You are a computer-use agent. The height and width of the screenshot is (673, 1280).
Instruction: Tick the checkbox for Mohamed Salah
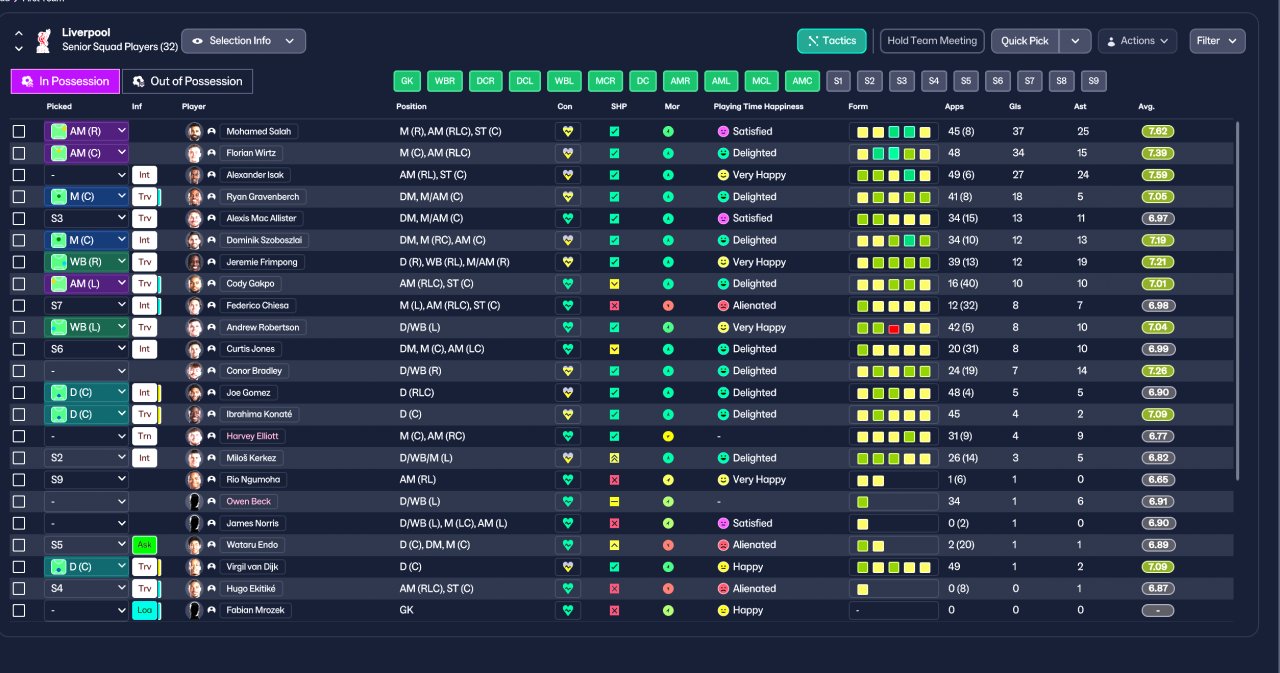pyautogui.click(x=19, y=131)
